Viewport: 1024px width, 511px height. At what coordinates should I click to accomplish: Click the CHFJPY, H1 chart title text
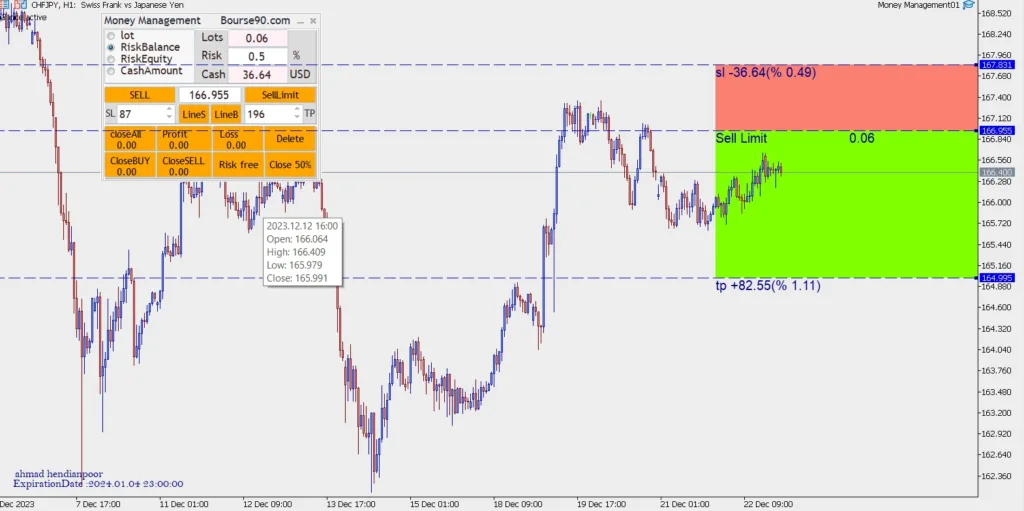coord(108,5)
